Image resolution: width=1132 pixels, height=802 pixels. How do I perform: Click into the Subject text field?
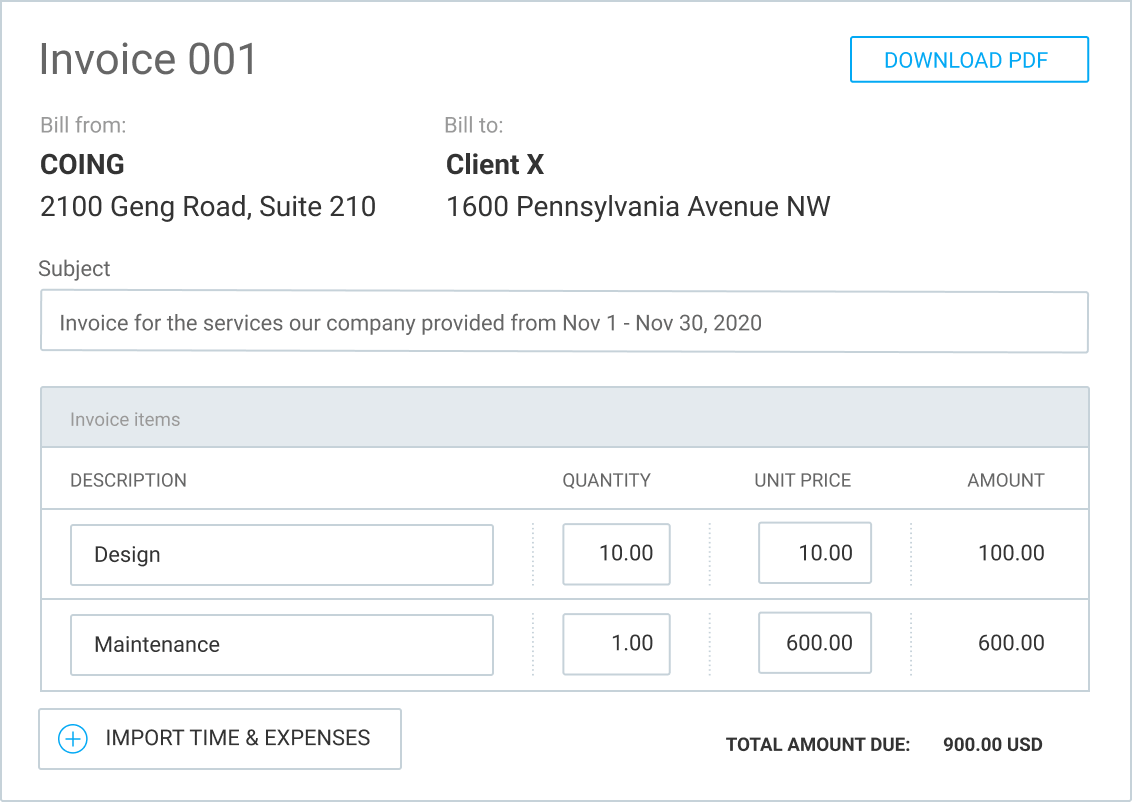click(x=563, y=322)
